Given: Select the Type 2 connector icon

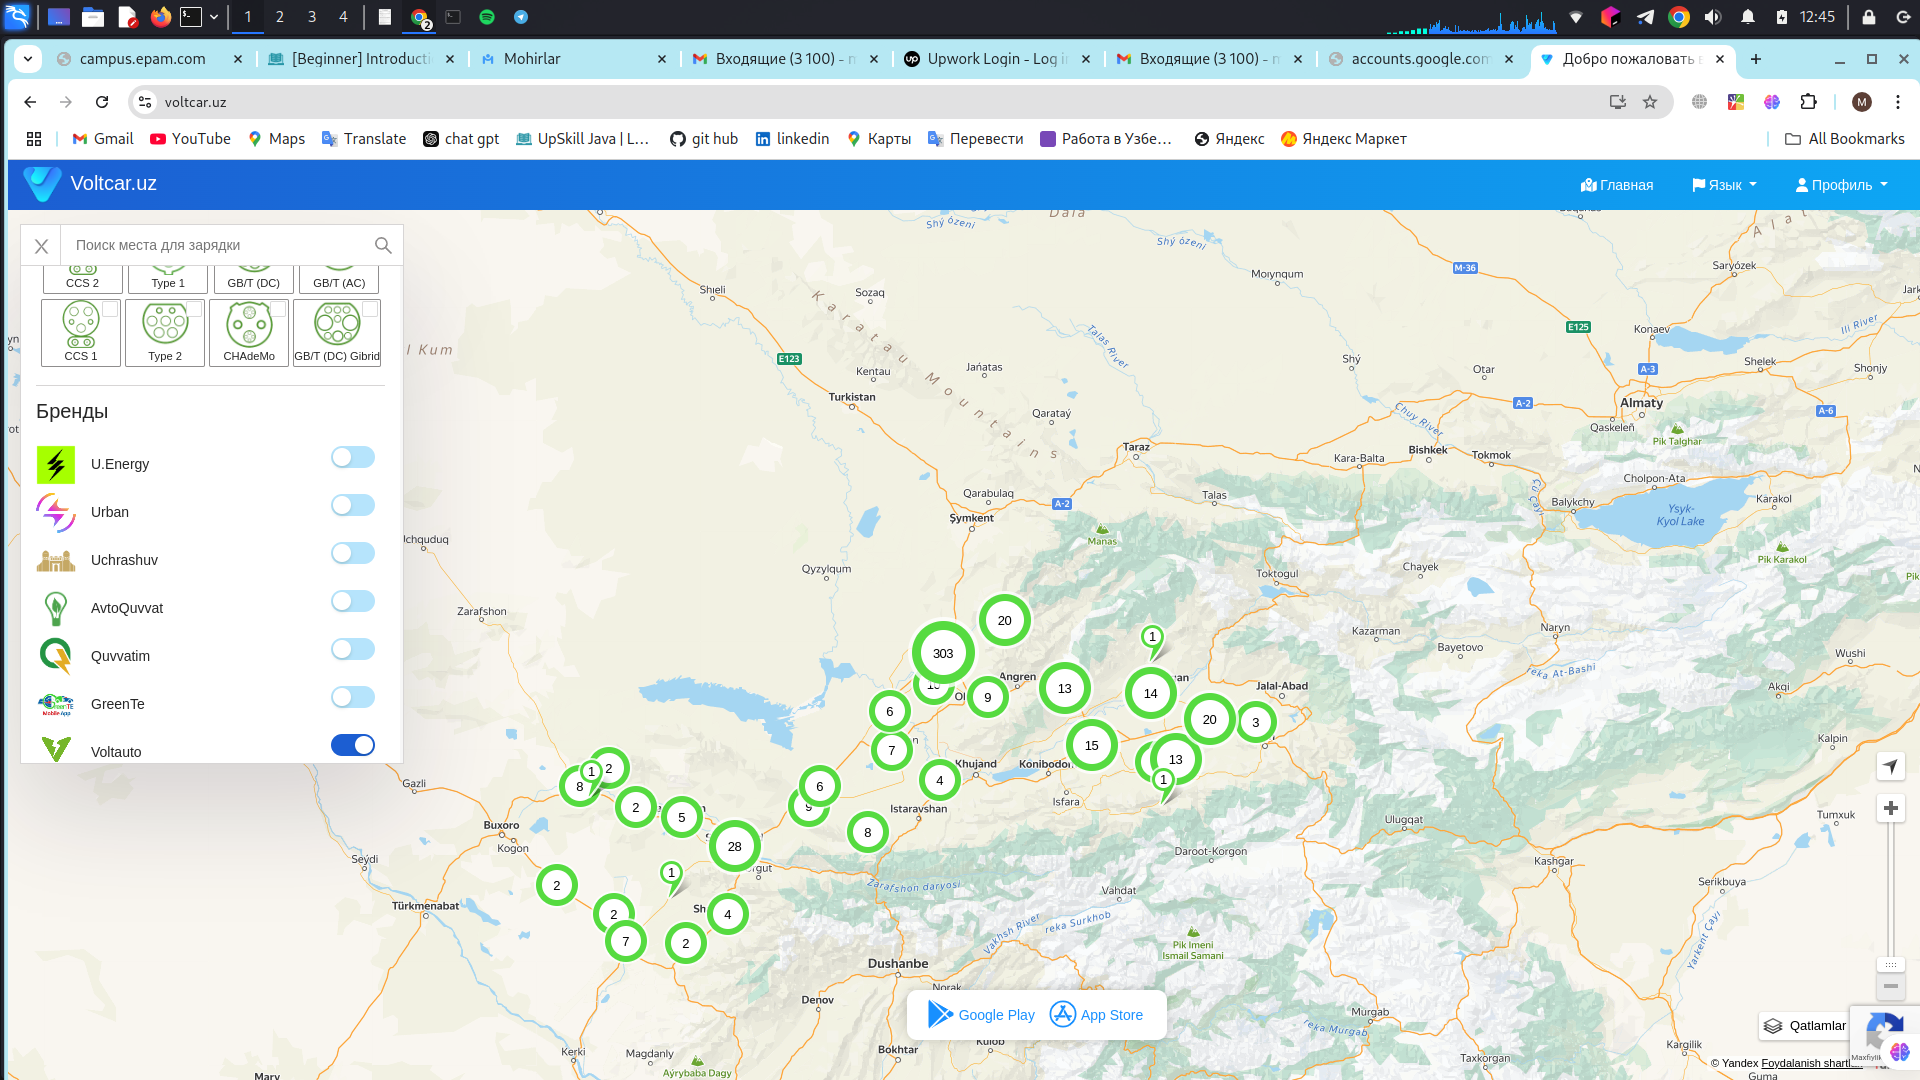Looking at the screenshot, I should (165, 333).
